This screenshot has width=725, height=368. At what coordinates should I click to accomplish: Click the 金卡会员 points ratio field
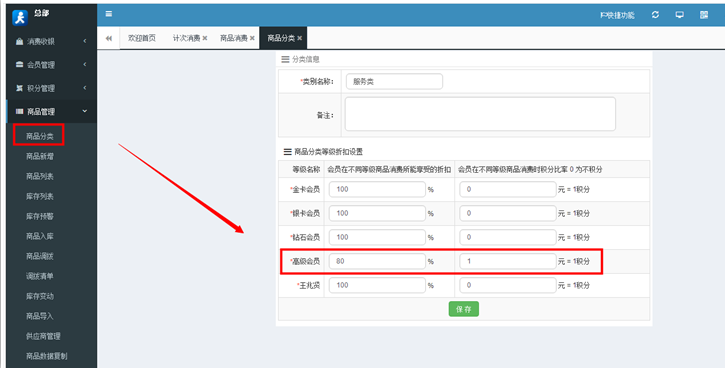click(508, 189)
